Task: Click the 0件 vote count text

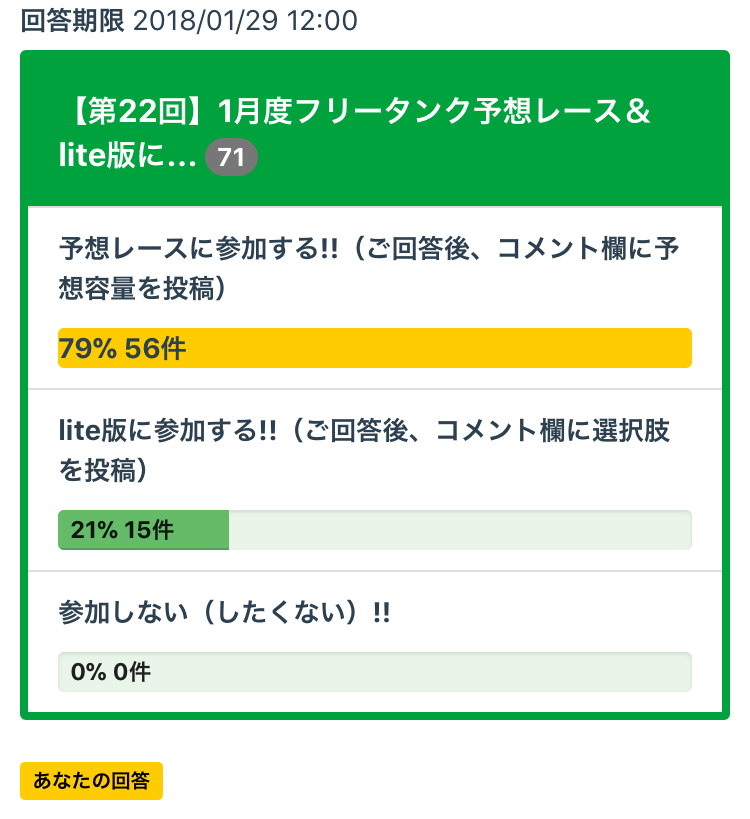Action: point(132,672)
